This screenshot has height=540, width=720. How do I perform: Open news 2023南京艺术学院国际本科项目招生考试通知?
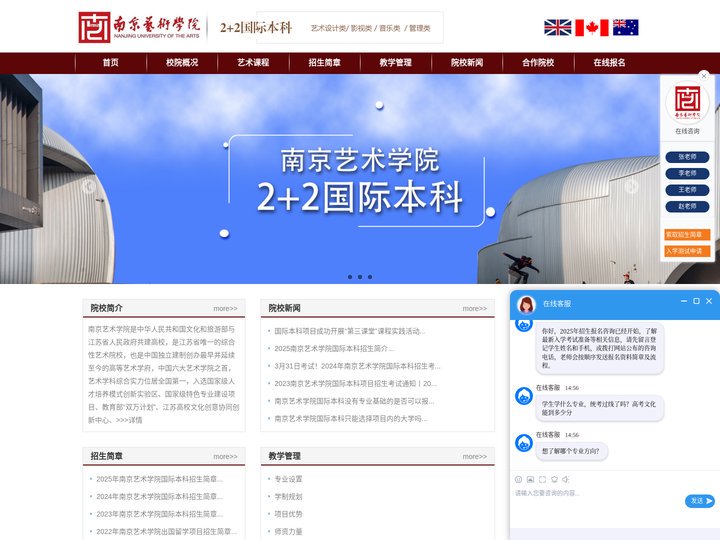[x=355, y=383]
